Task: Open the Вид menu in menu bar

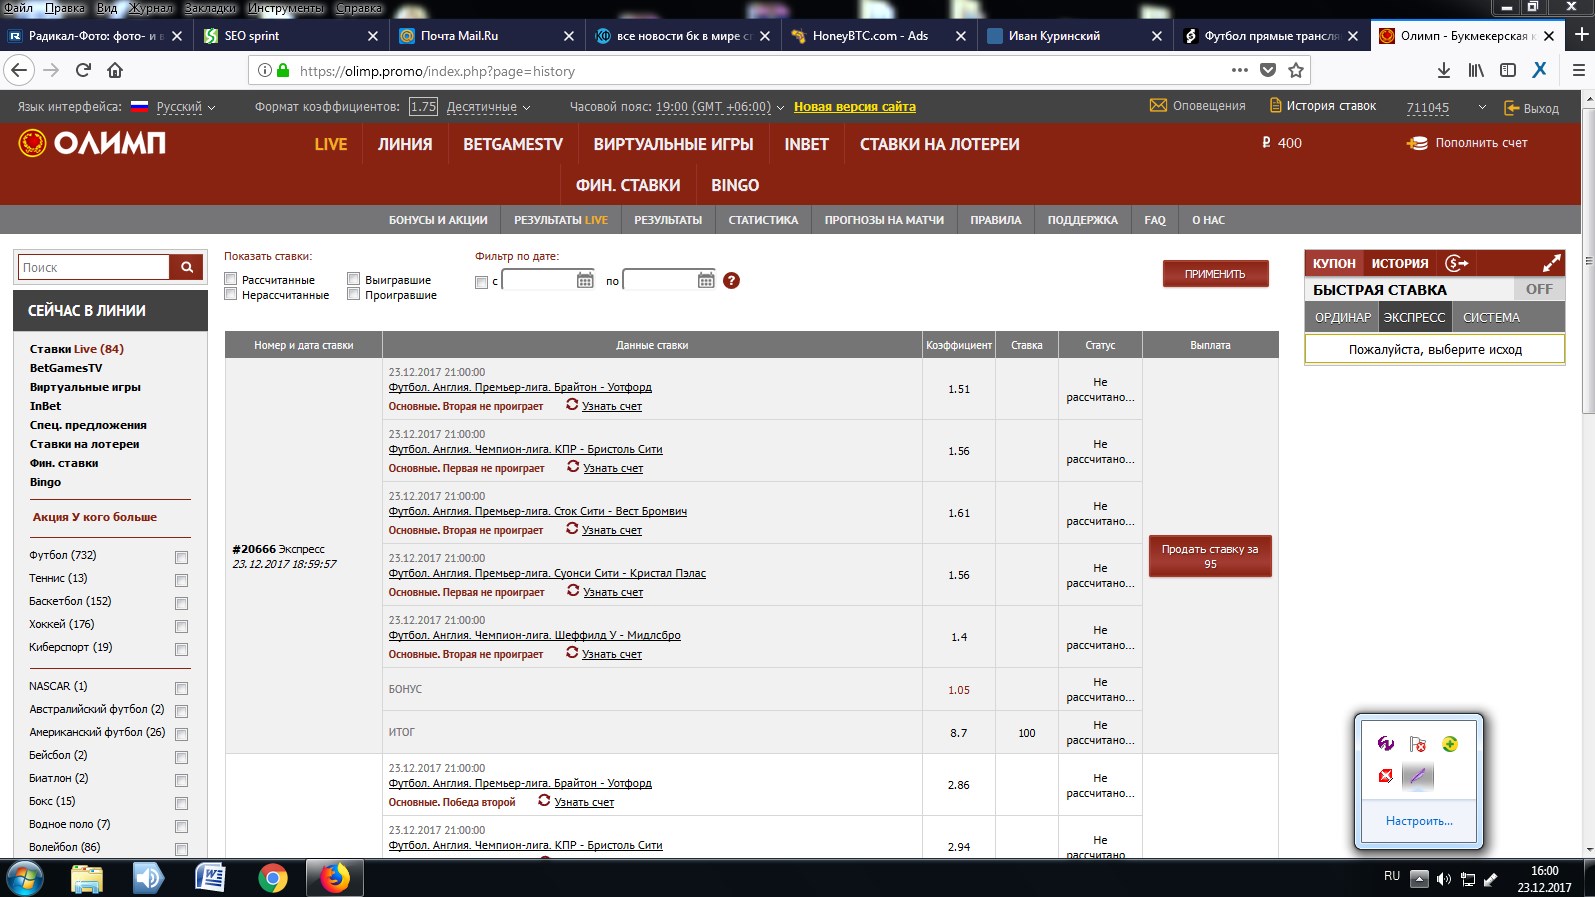Action: click(107, 8)
